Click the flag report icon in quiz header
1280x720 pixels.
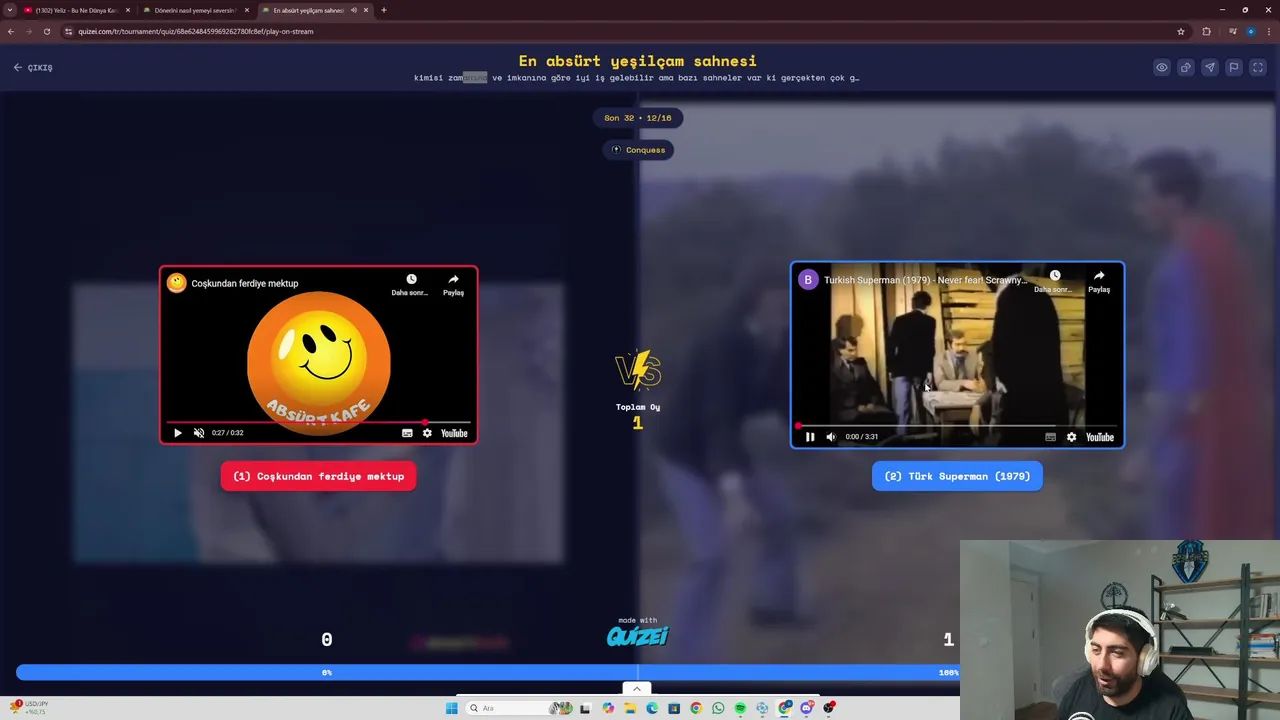point(1233,68)
